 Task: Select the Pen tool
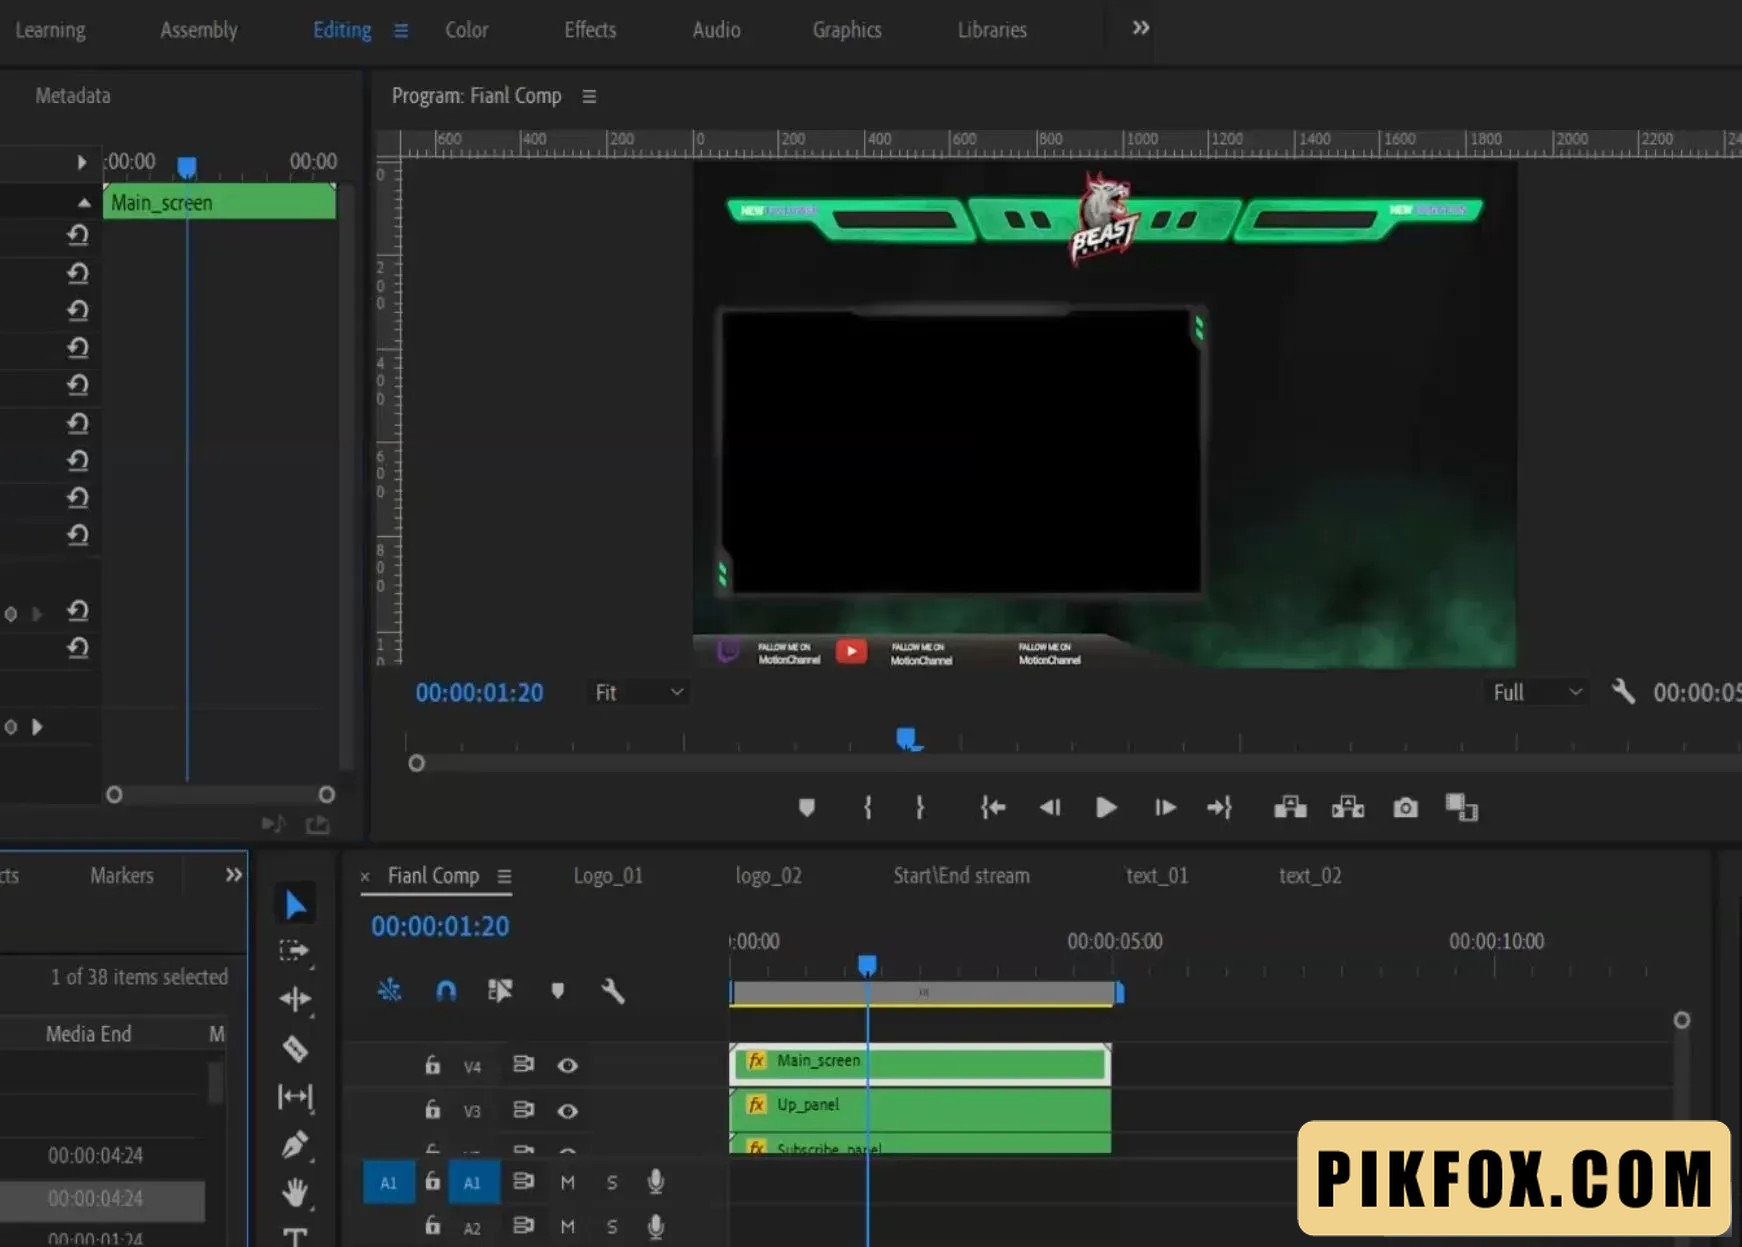[295, 1144]
